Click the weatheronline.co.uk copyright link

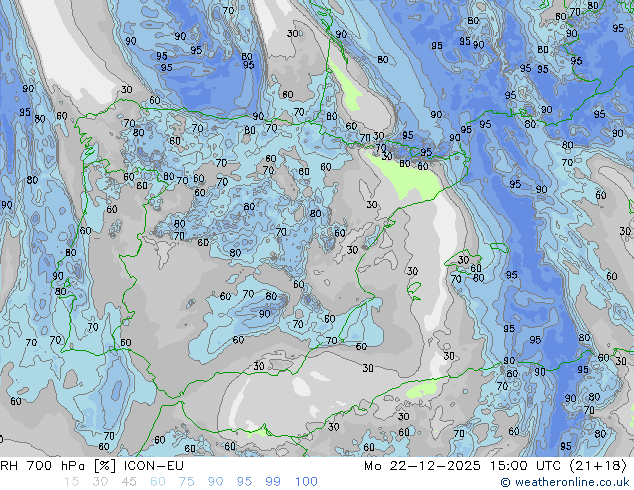click(565, 482)
